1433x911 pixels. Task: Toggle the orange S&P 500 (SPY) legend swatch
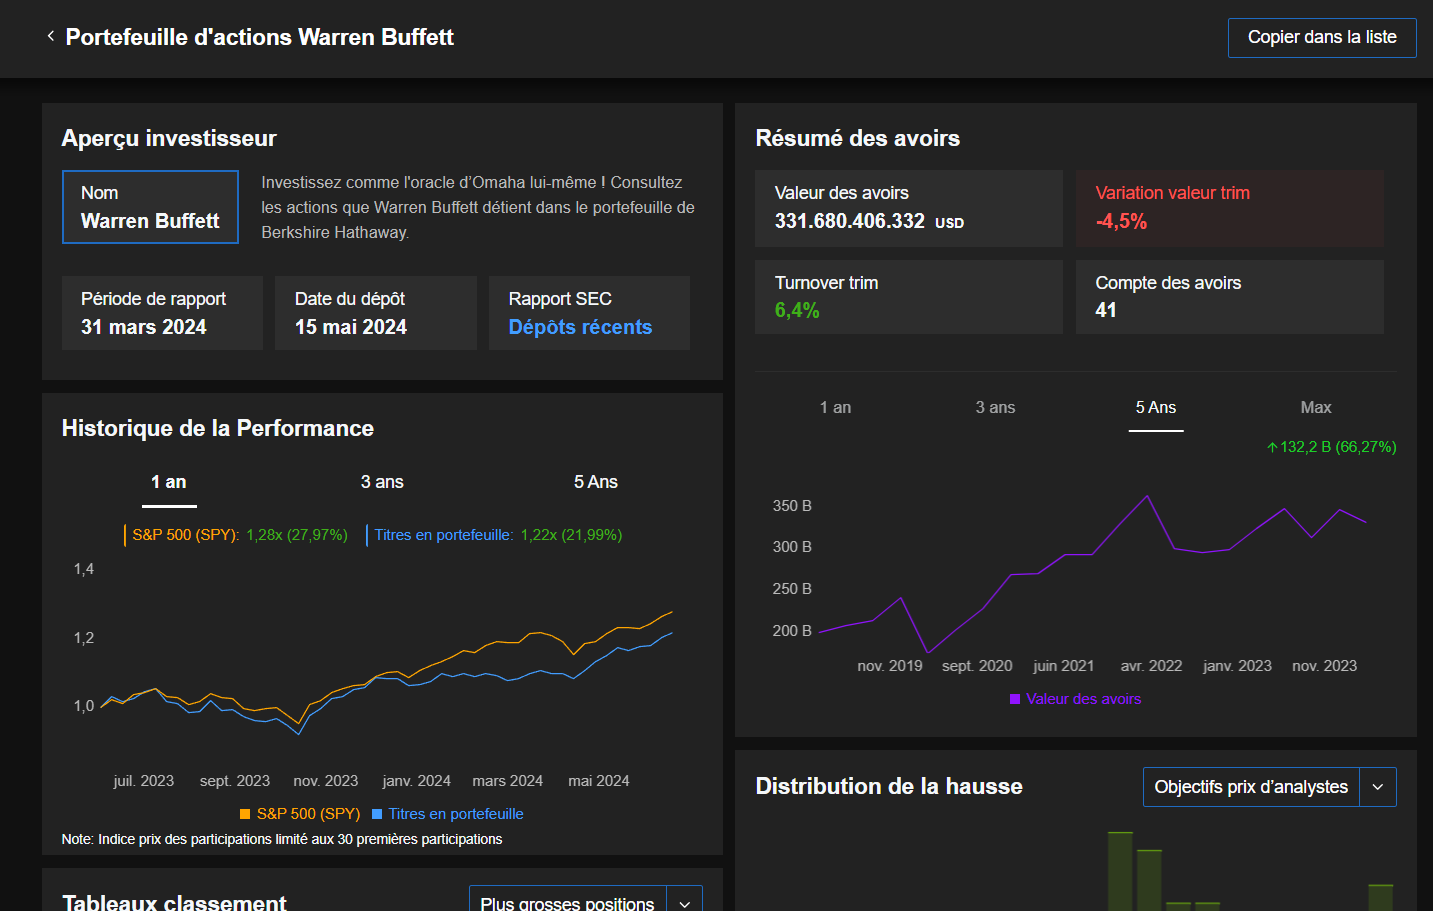(x=245, y=814)
